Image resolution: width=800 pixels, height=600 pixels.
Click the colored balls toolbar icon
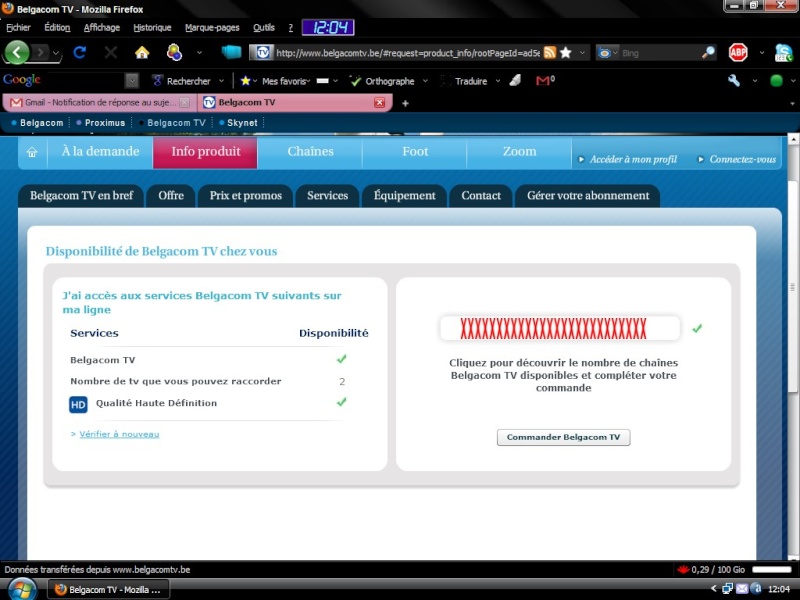click(174, 53)
